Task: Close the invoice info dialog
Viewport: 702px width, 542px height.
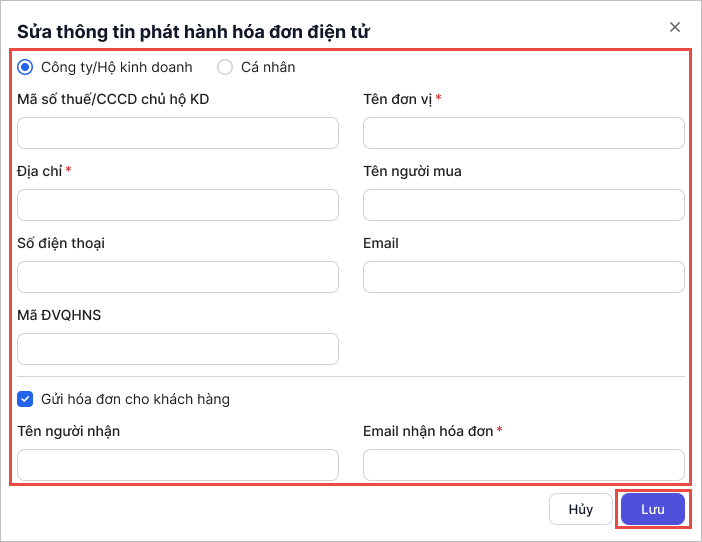Action: pyautogui.click(x=675, y=28)
